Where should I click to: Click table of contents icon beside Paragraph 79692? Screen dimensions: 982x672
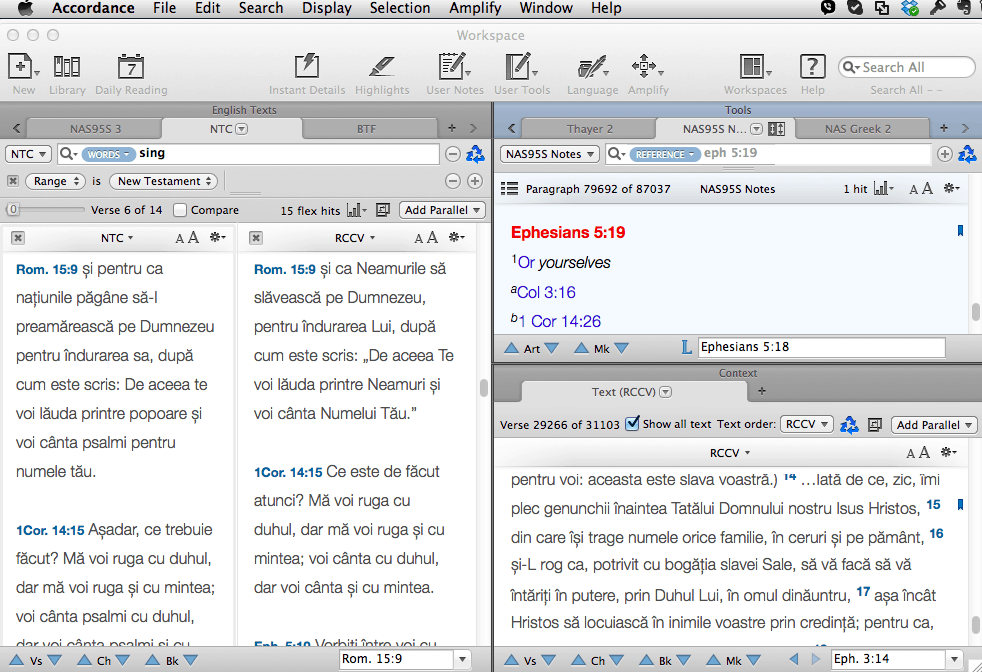pyautogui.click(x=509, y=189)
